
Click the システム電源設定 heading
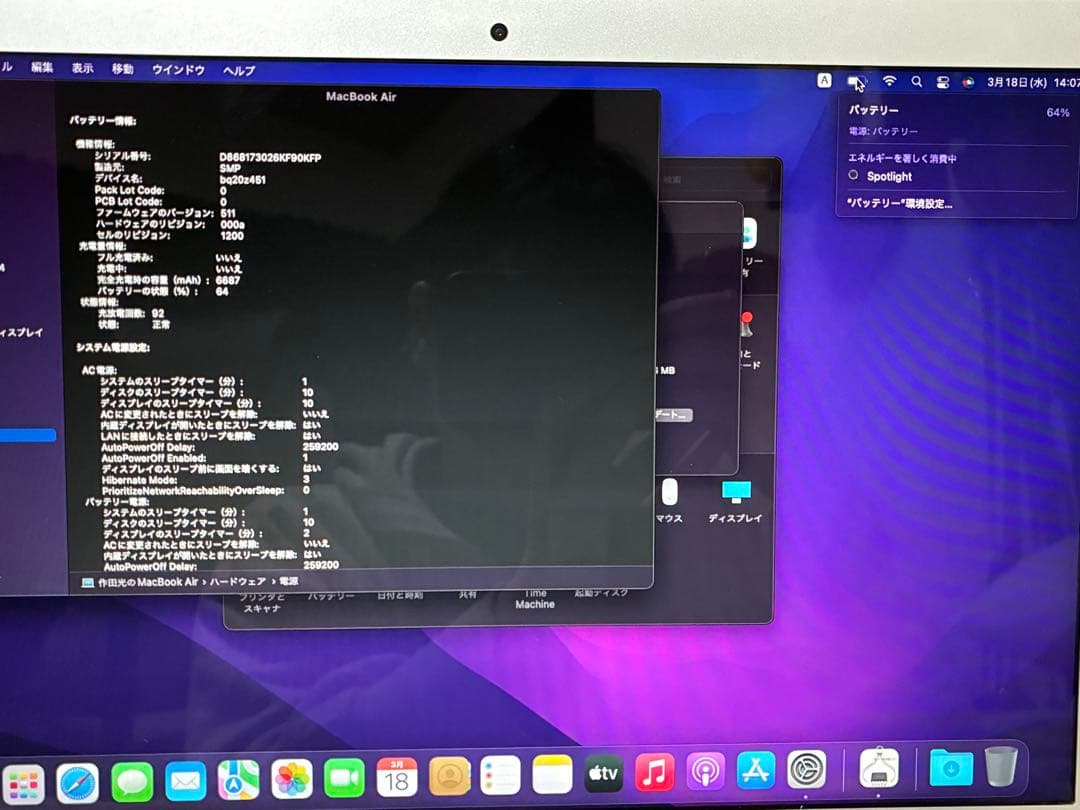tap(113, 347)
